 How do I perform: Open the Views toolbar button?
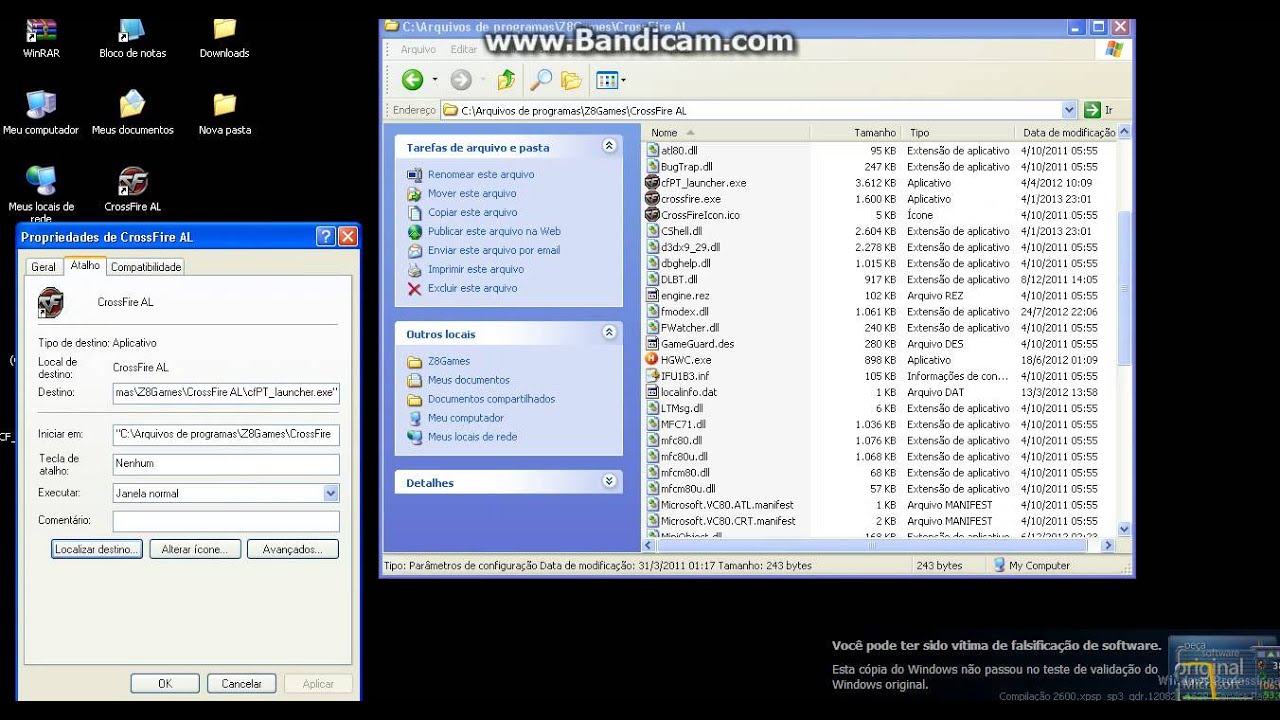click(610, 80)
